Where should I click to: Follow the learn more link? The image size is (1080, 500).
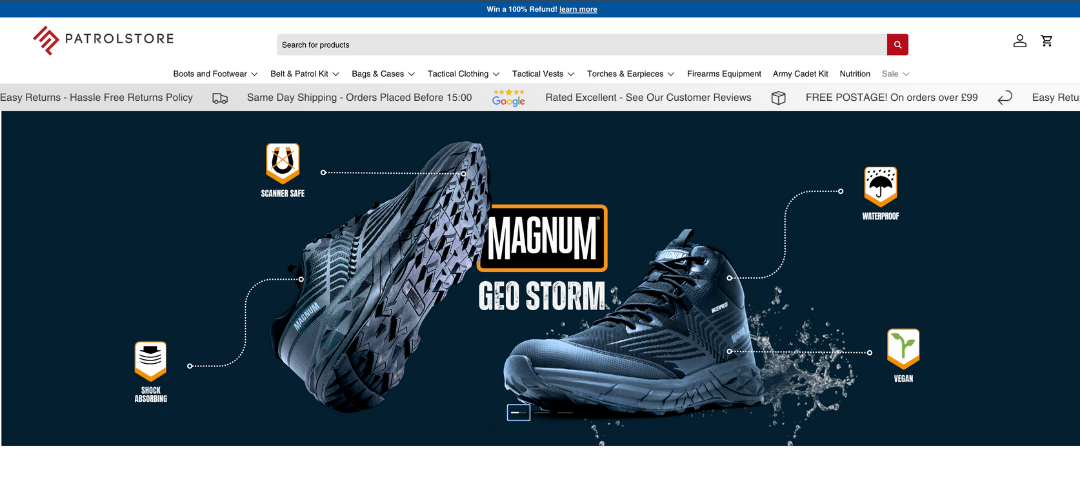(x=578, y=9)
